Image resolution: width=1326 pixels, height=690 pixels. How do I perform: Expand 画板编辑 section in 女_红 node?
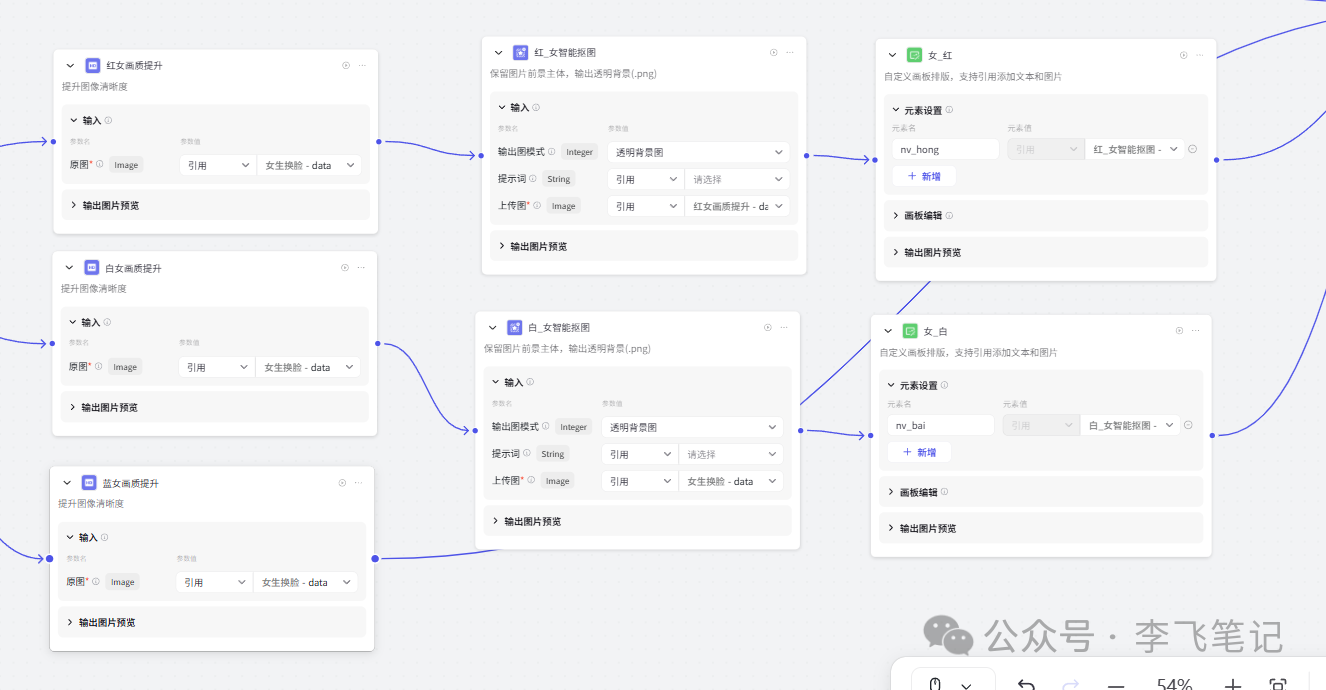tap(896, 215)
